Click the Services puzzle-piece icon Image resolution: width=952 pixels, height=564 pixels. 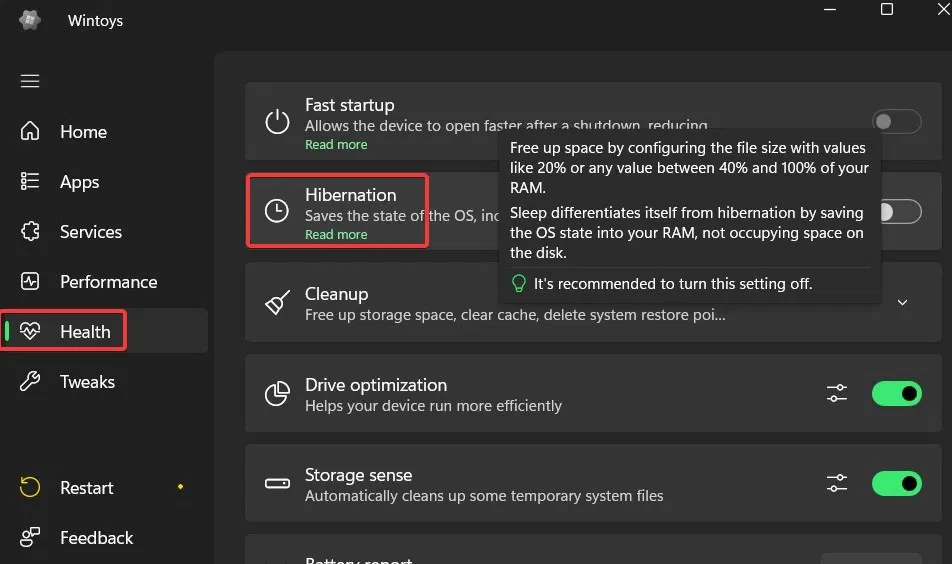click(x=30, y=231)
